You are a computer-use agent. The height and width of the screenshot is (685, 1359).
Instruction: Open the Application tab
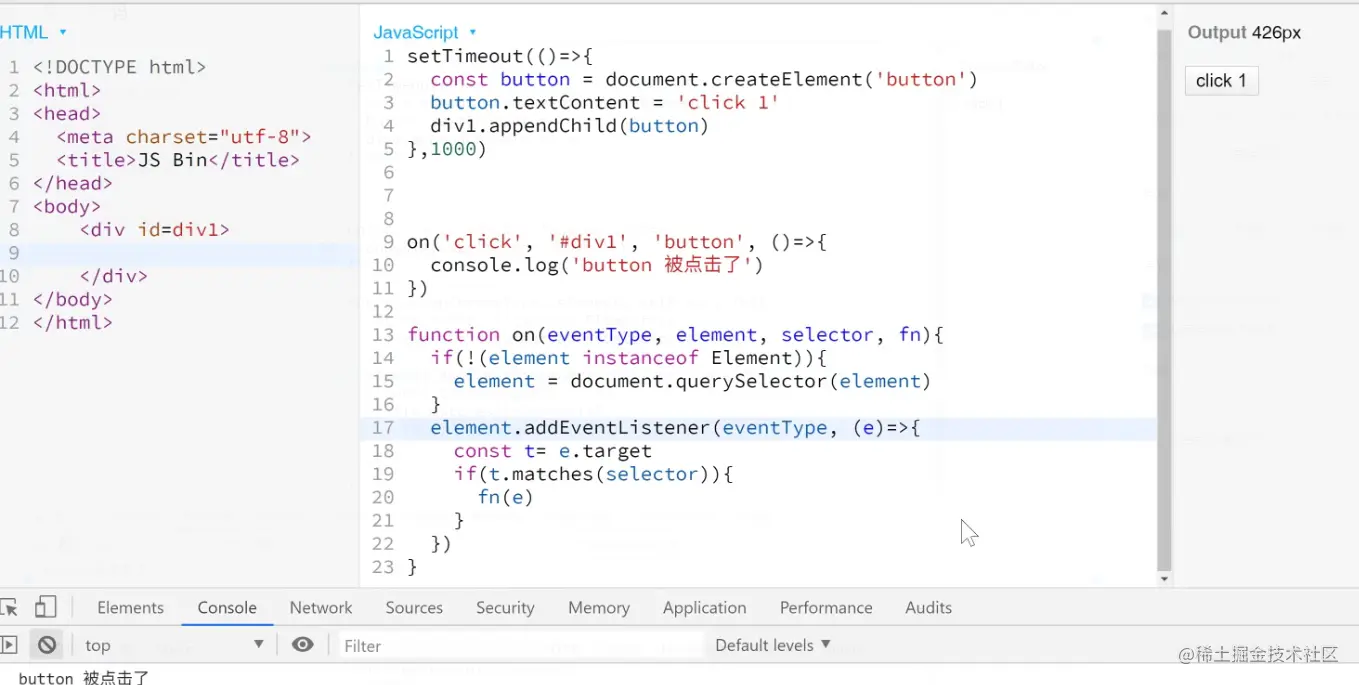coord(704,607)
